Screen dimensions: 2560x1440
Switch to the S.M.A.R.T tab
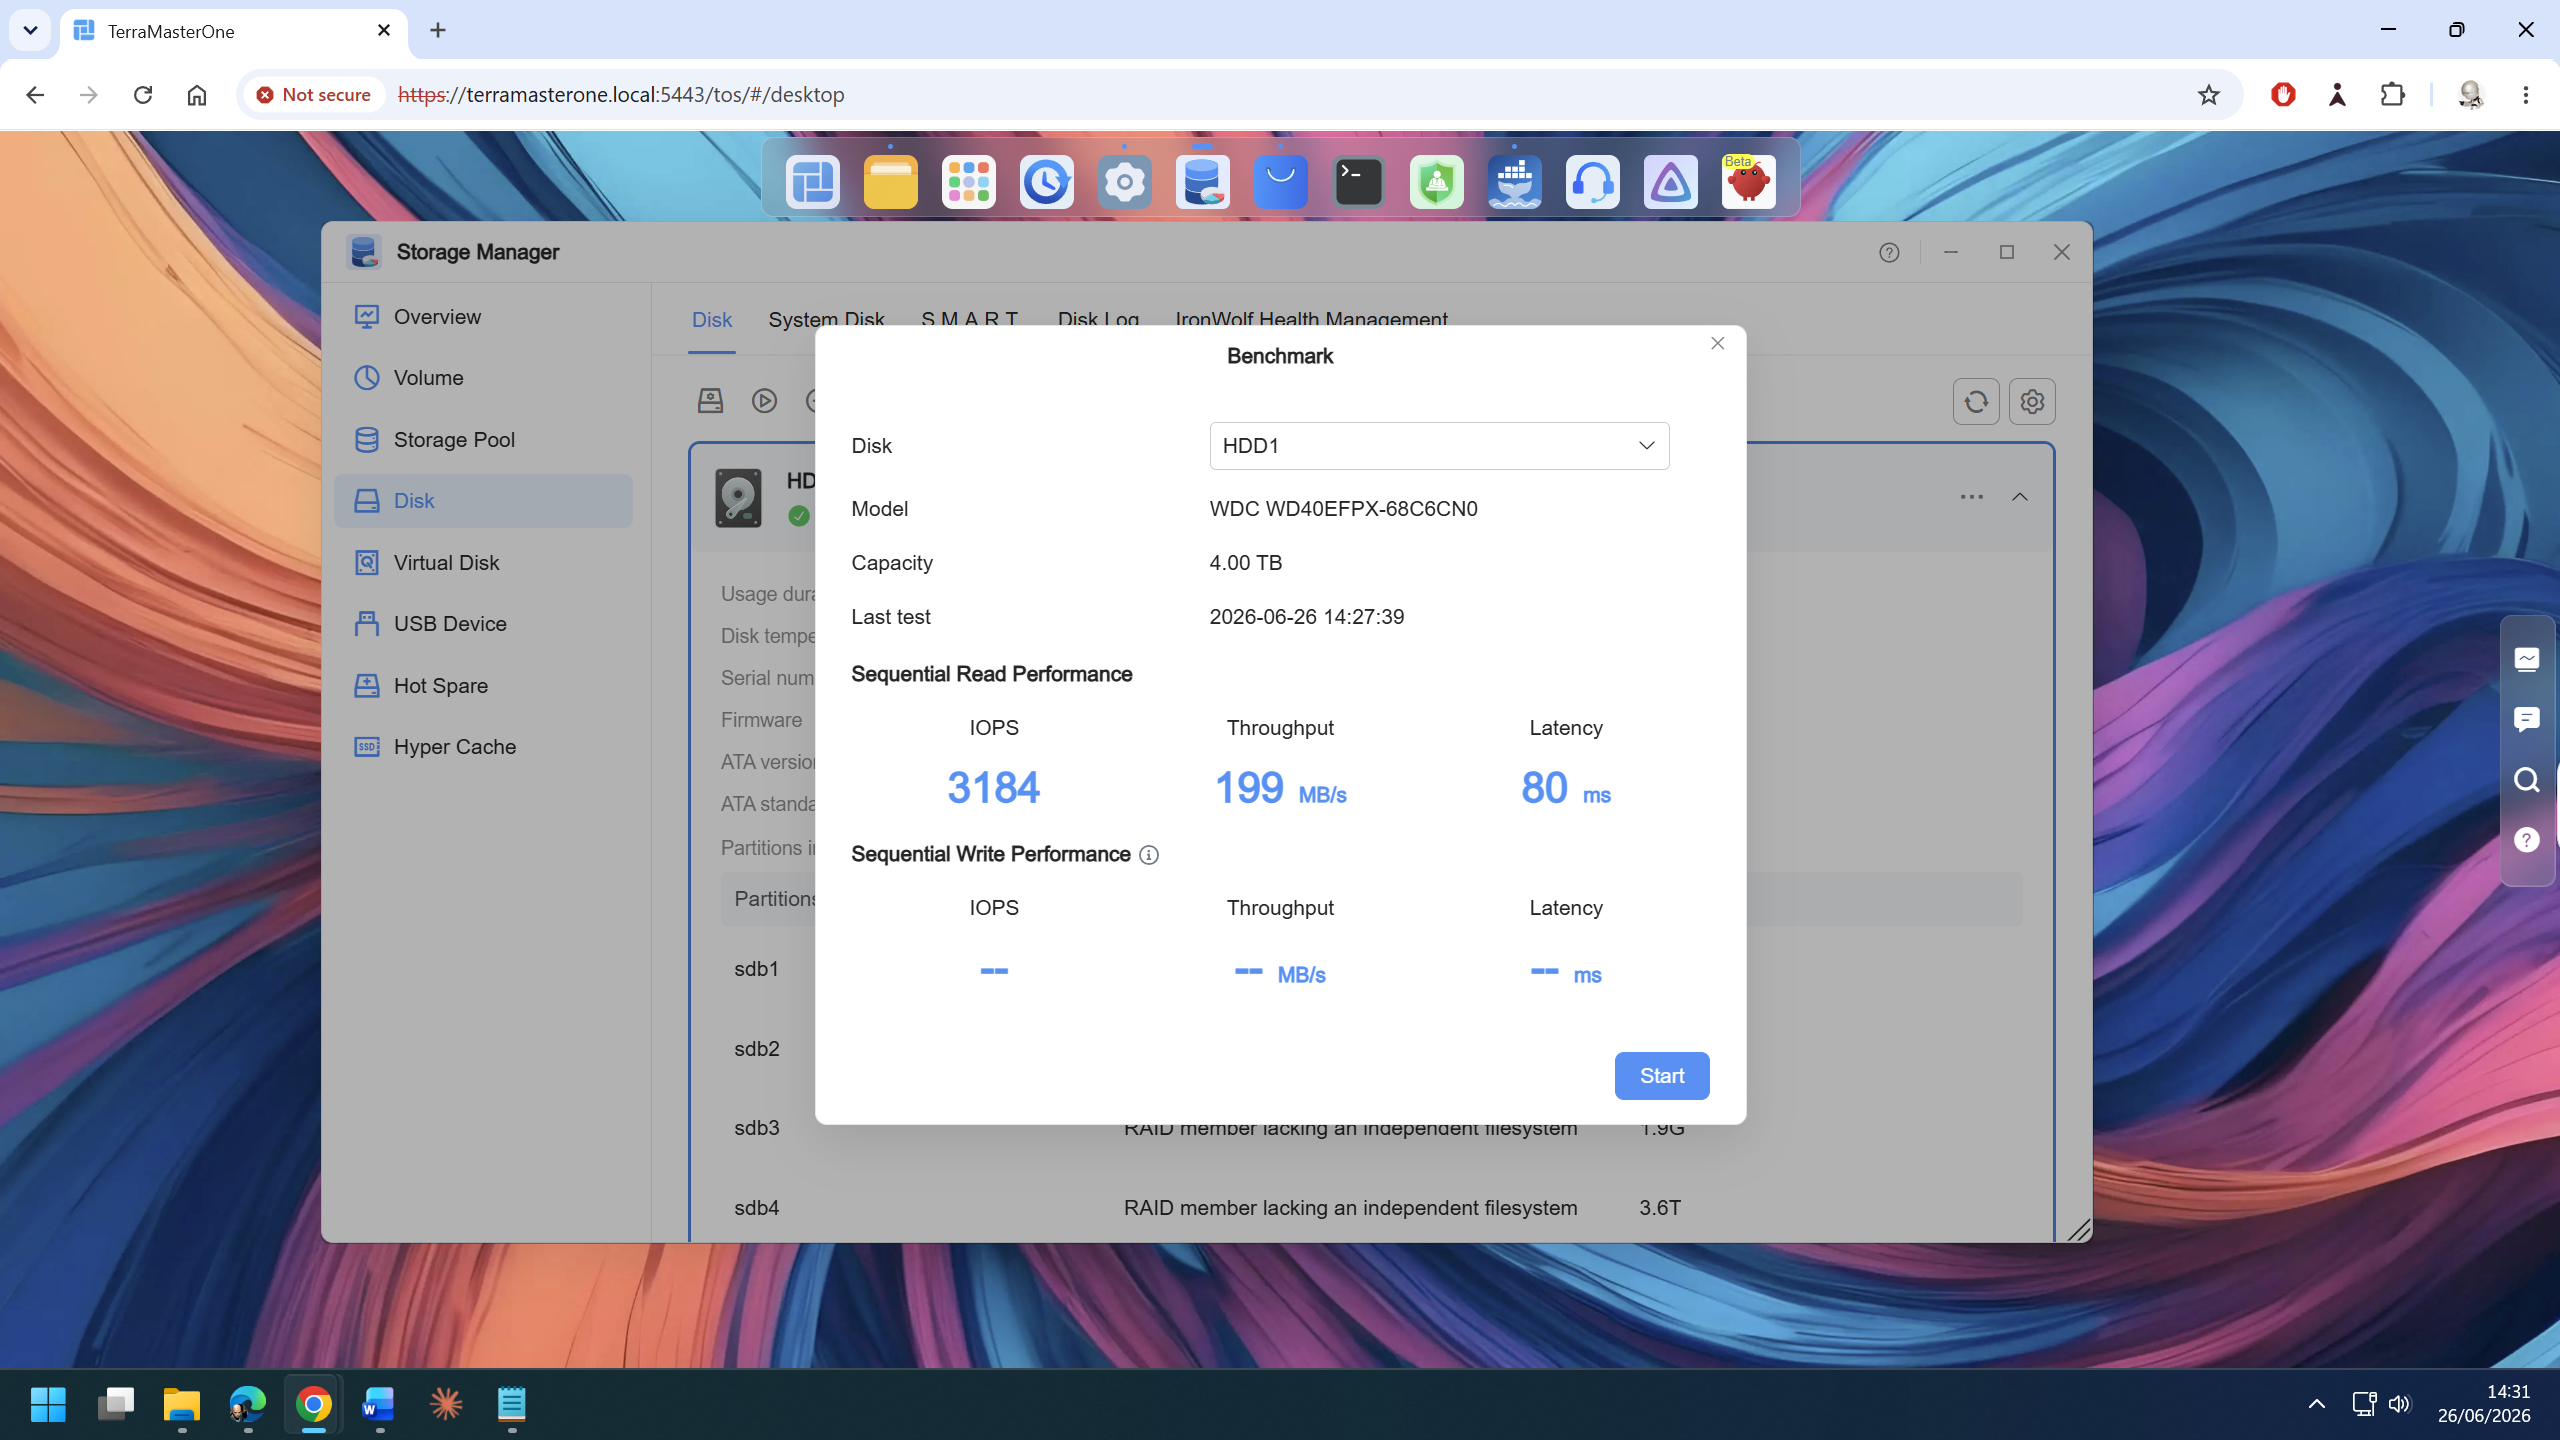(x=969, y=320)
